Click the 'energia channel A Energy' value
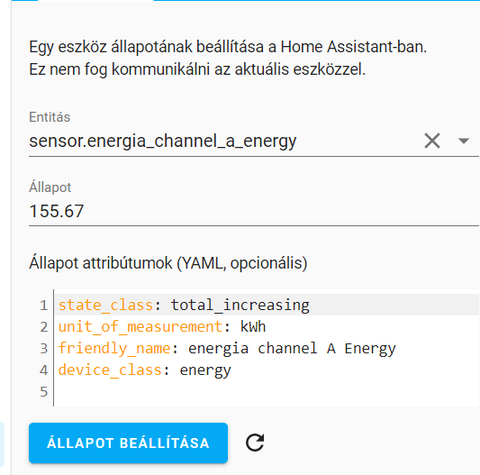 coord(292,348)
